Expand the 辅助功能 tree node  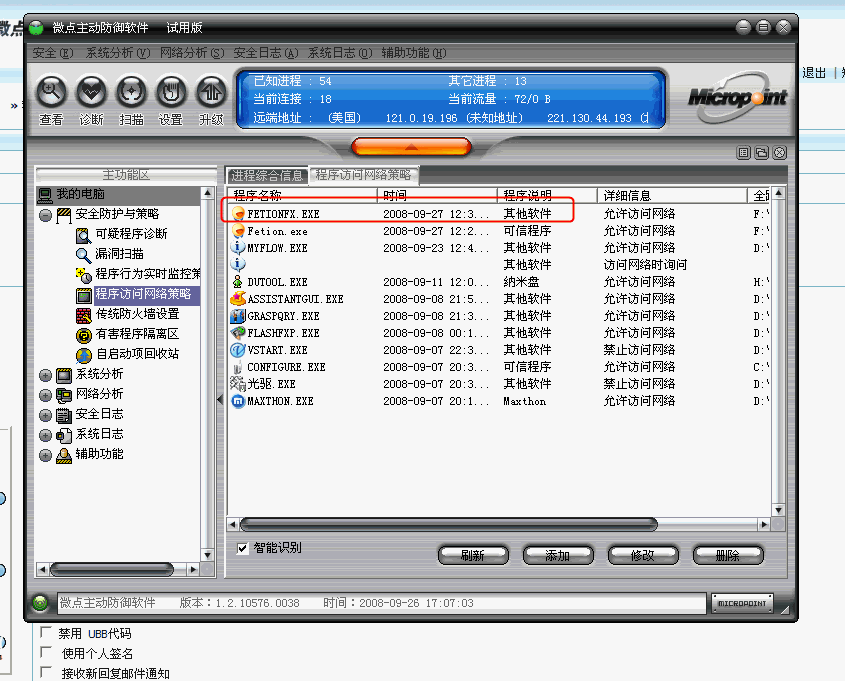[46, 455]
